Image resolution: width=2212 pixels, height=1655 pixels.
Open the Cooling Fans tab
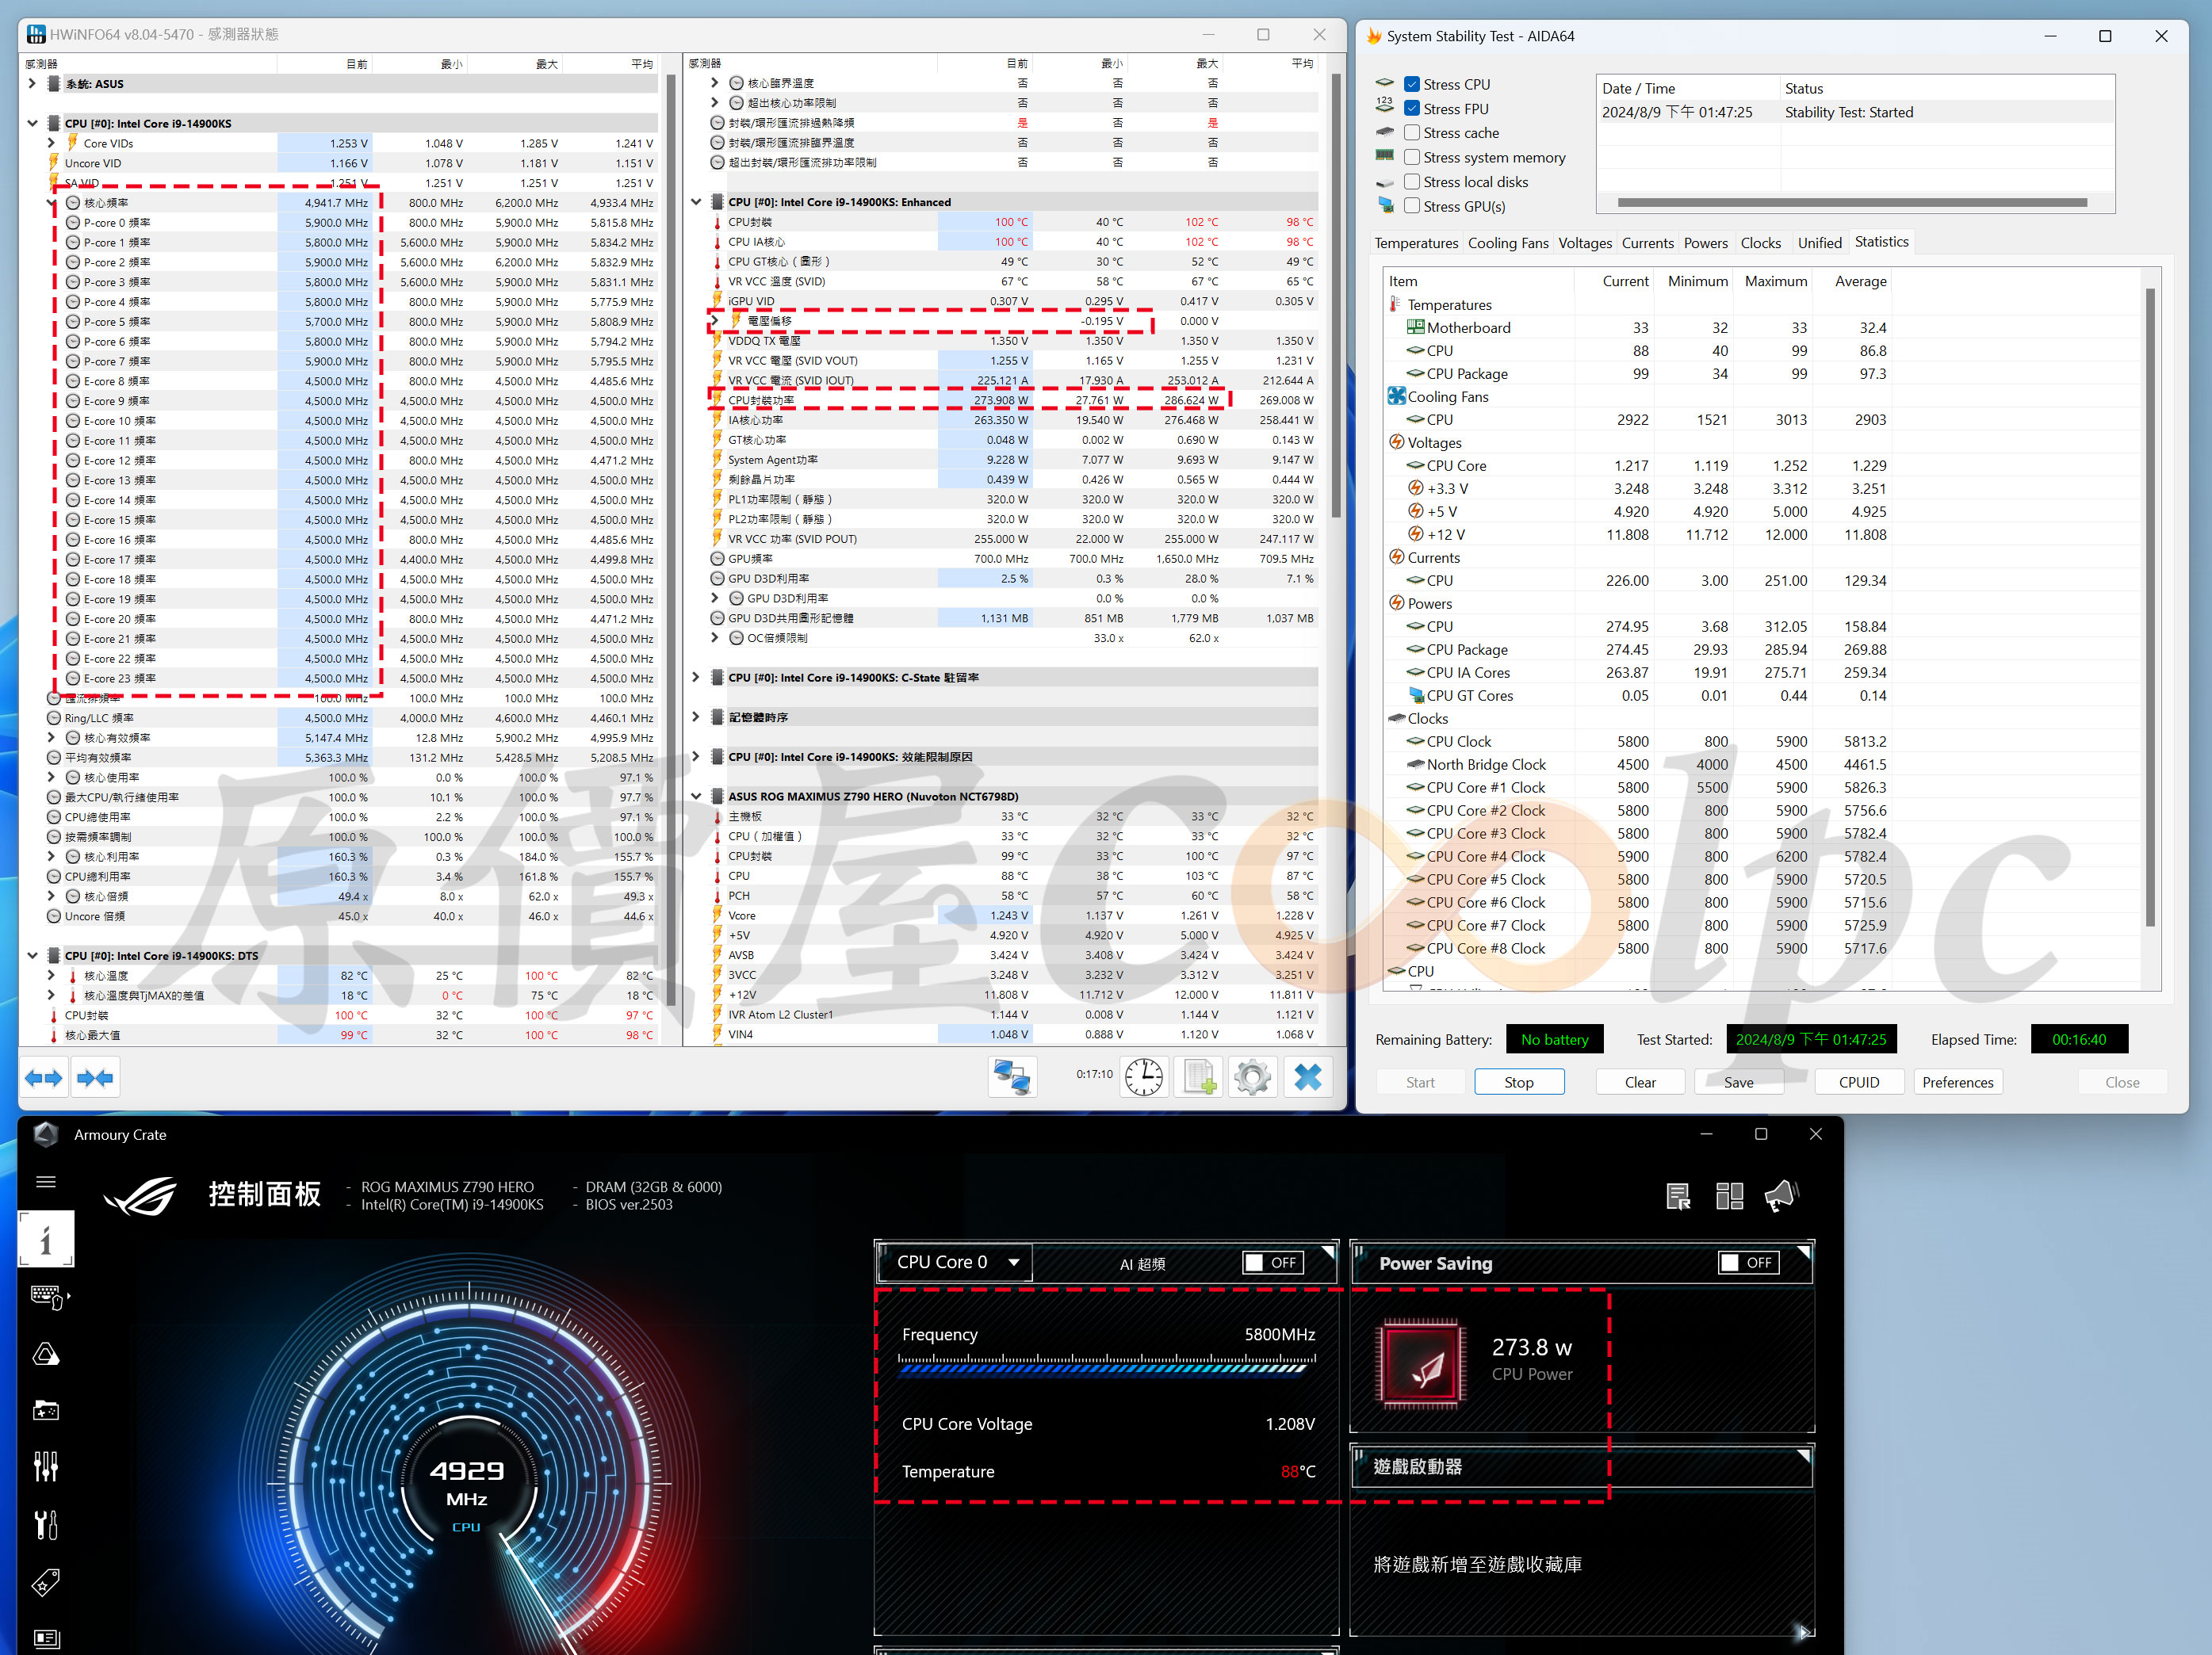pos(1507,243)
